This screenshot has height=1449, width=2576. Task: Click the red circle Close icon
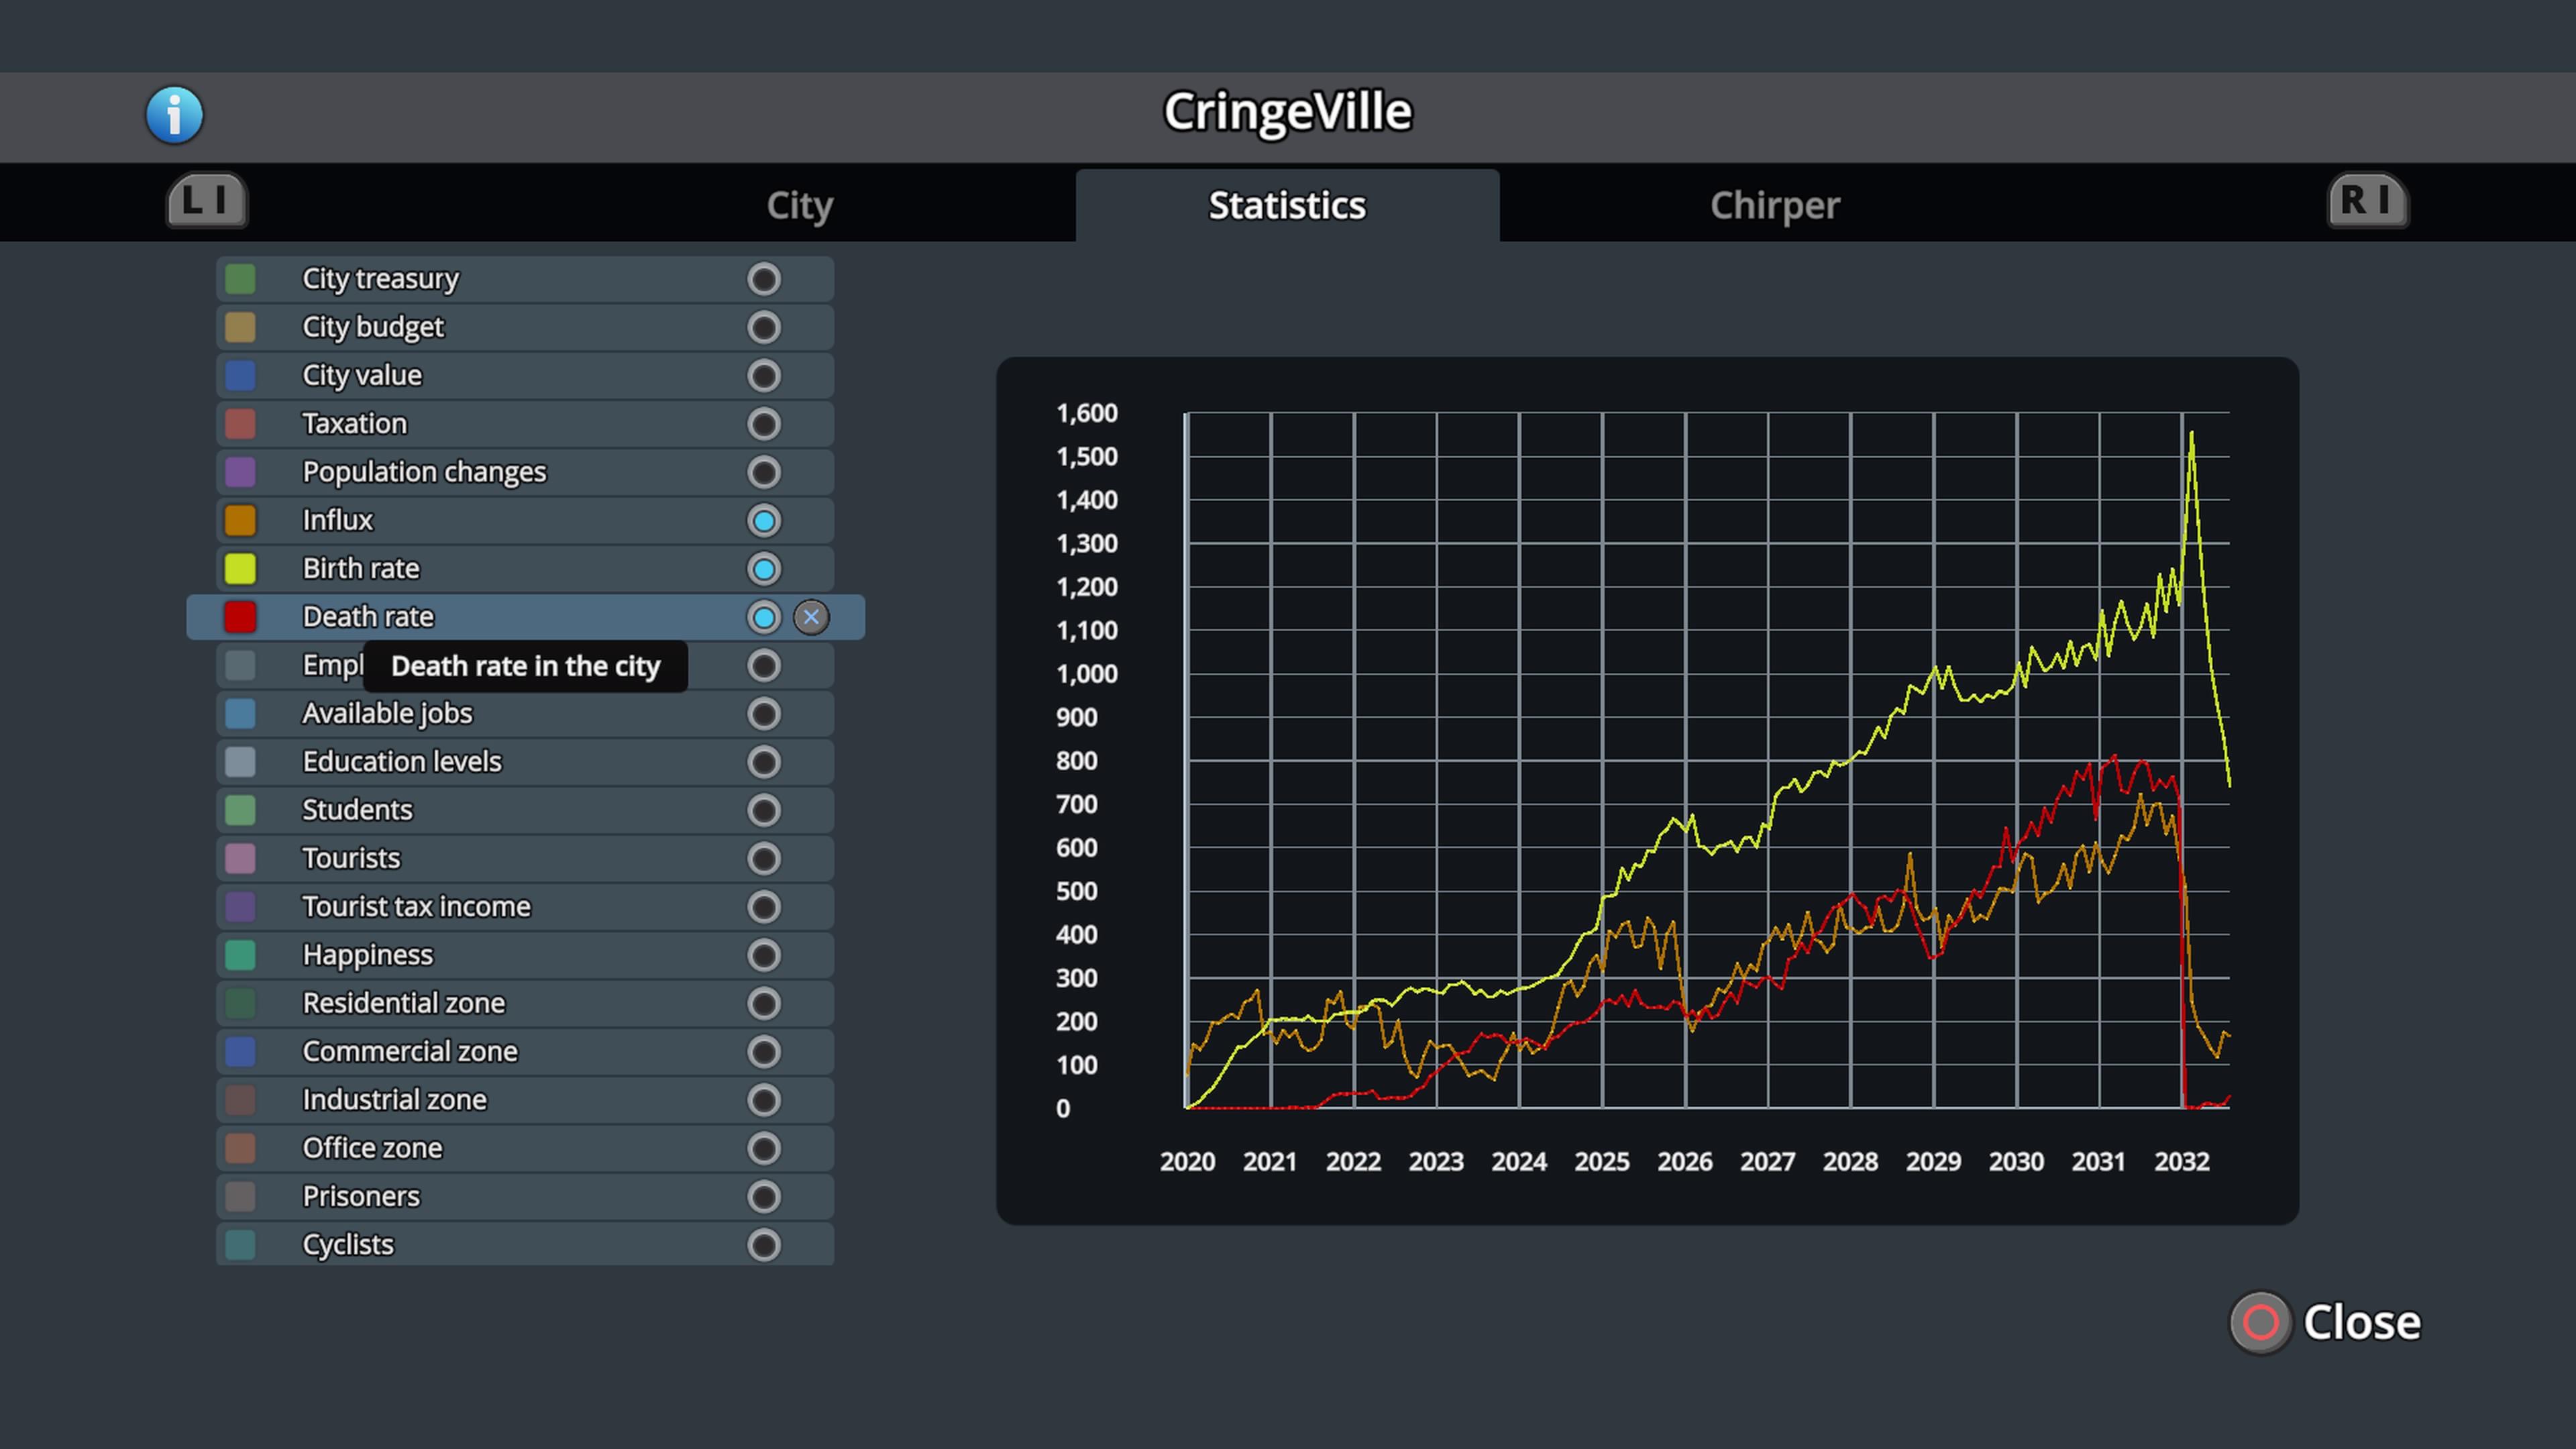[x=2260, y=1322]
